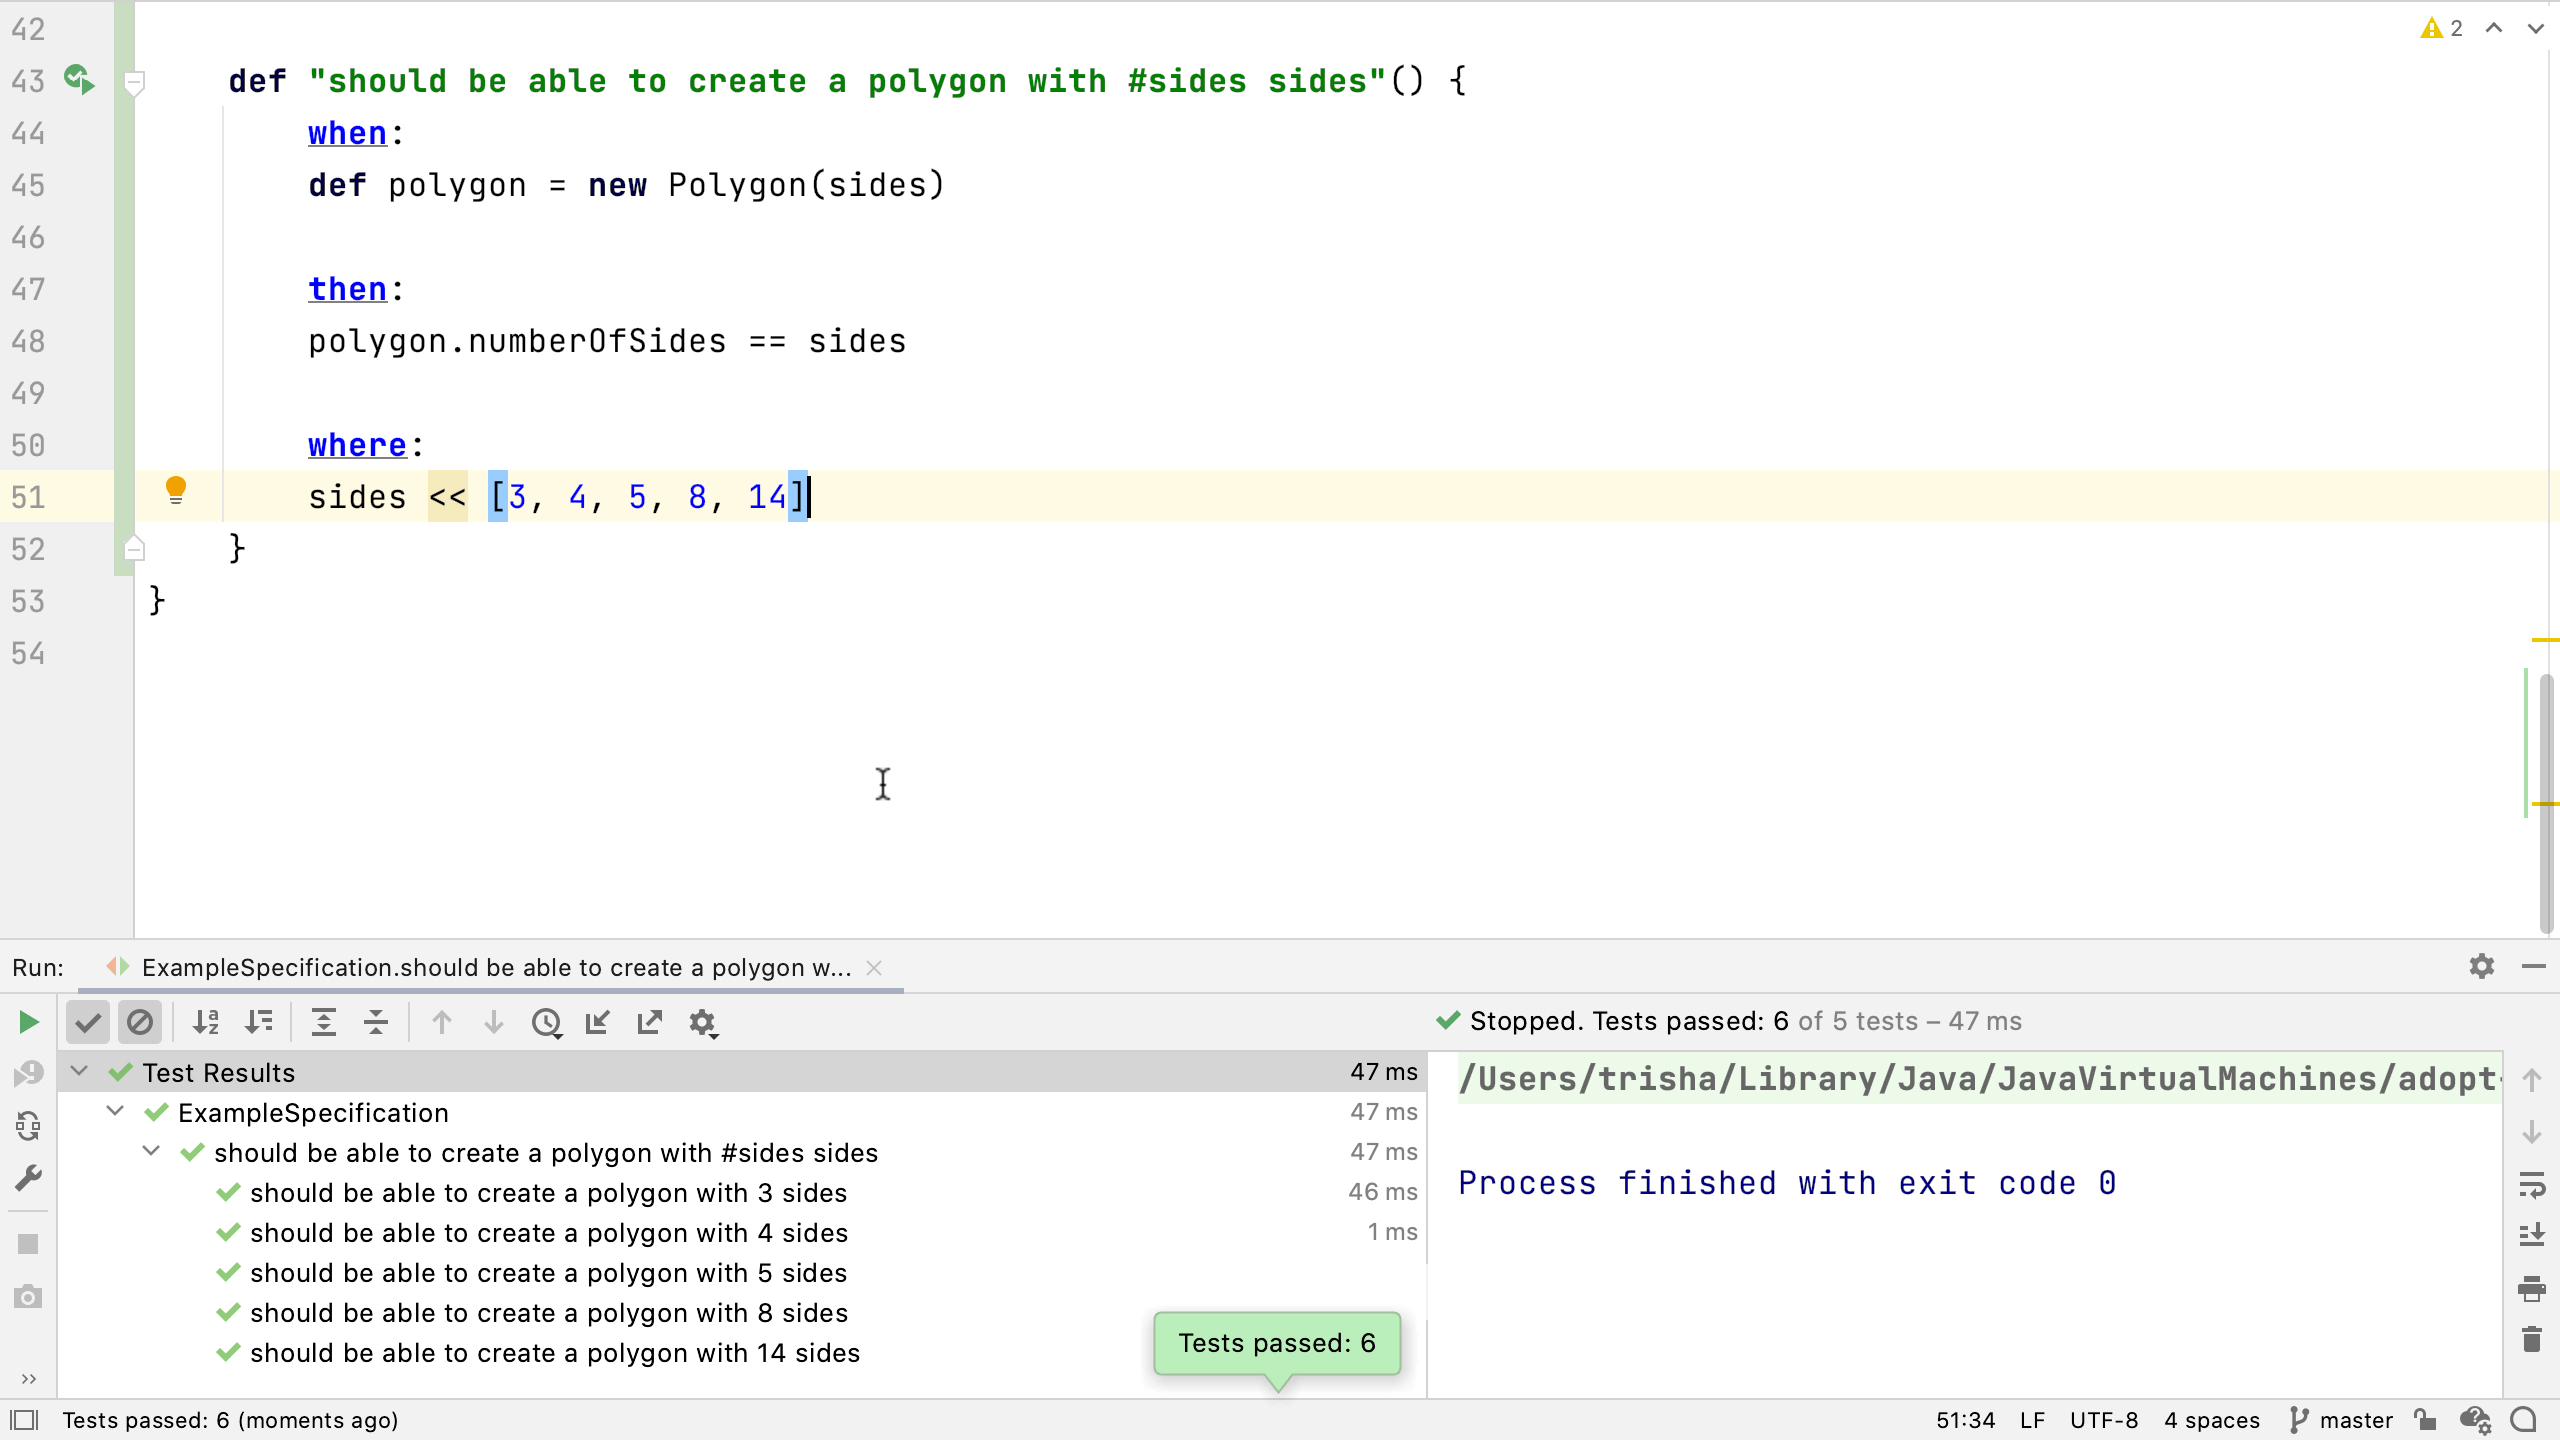Collapse the "#sides sides" test node
Screen dimensions: 2560x1440
[151, 1152]
